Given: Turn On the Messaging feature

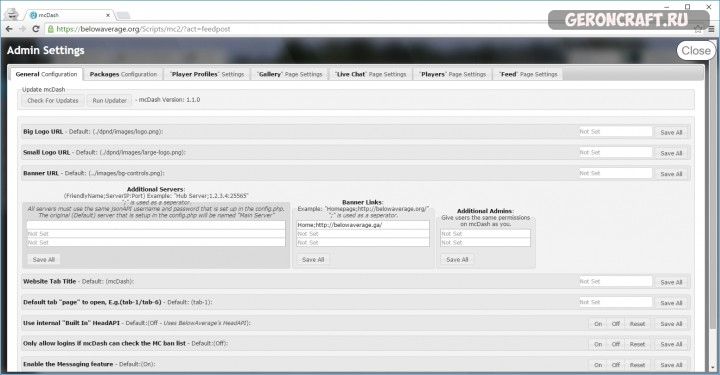Looking at the screenshot, I should pos(598,365).
